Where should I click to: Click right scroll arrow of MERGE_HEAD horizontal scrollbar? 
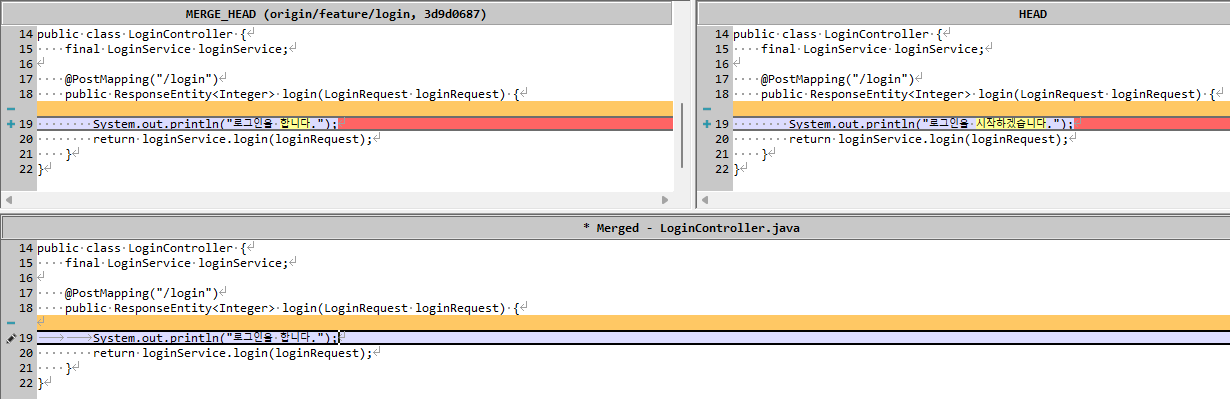tap(664, 200)
